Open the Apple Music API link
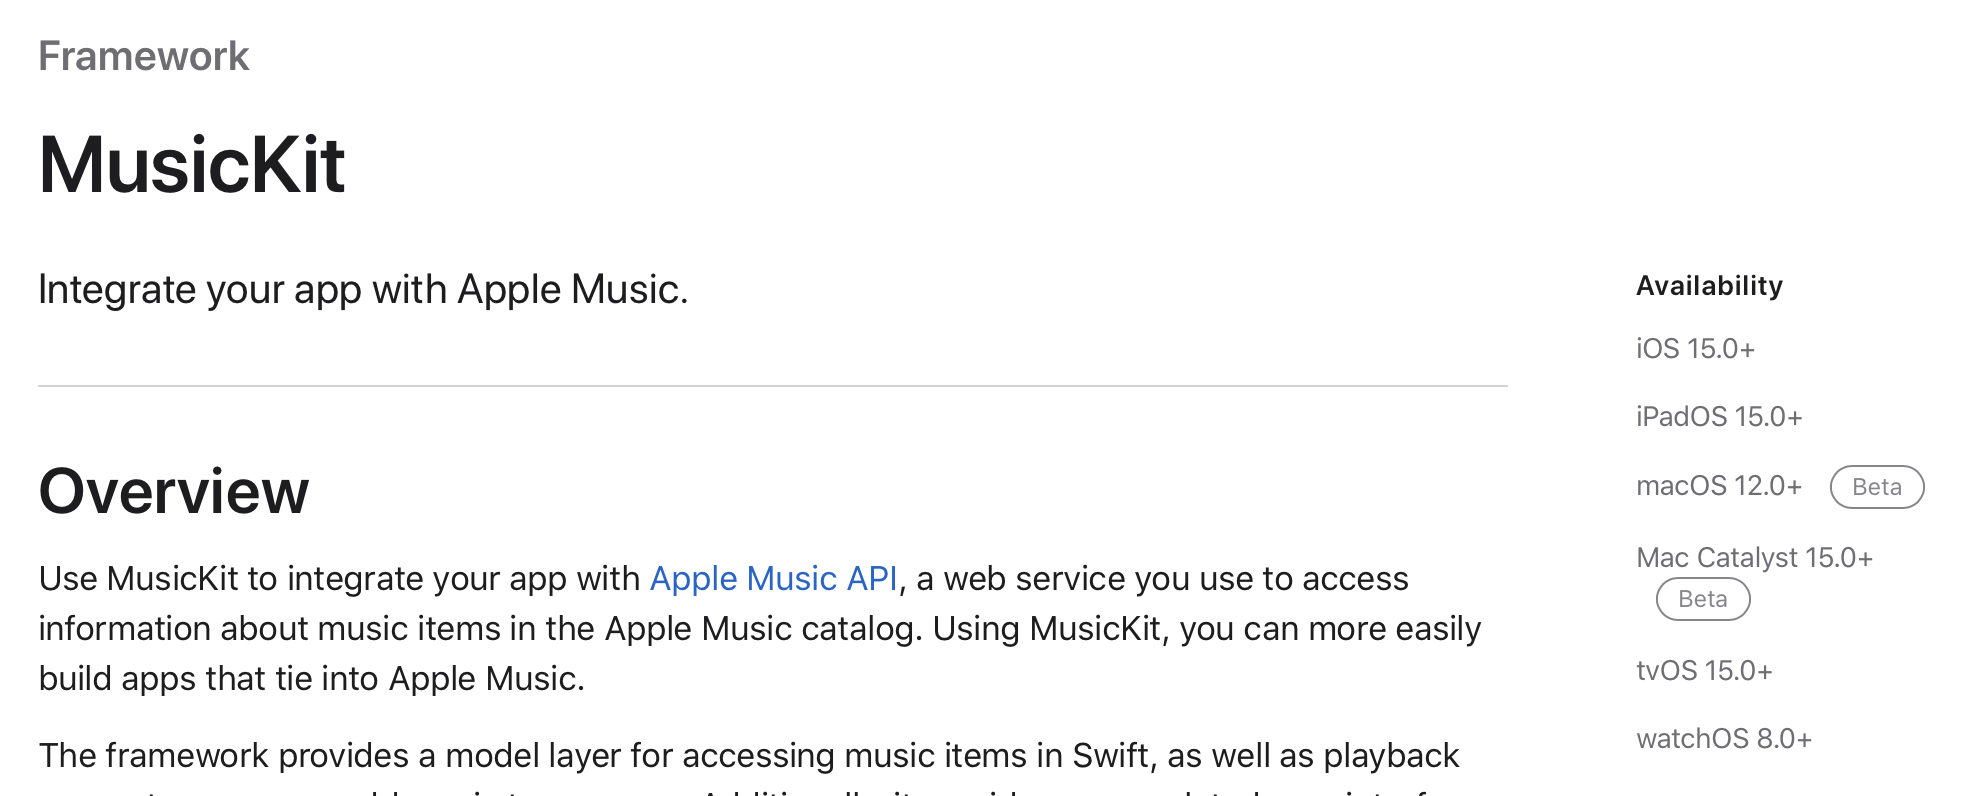 click(773, 579)
